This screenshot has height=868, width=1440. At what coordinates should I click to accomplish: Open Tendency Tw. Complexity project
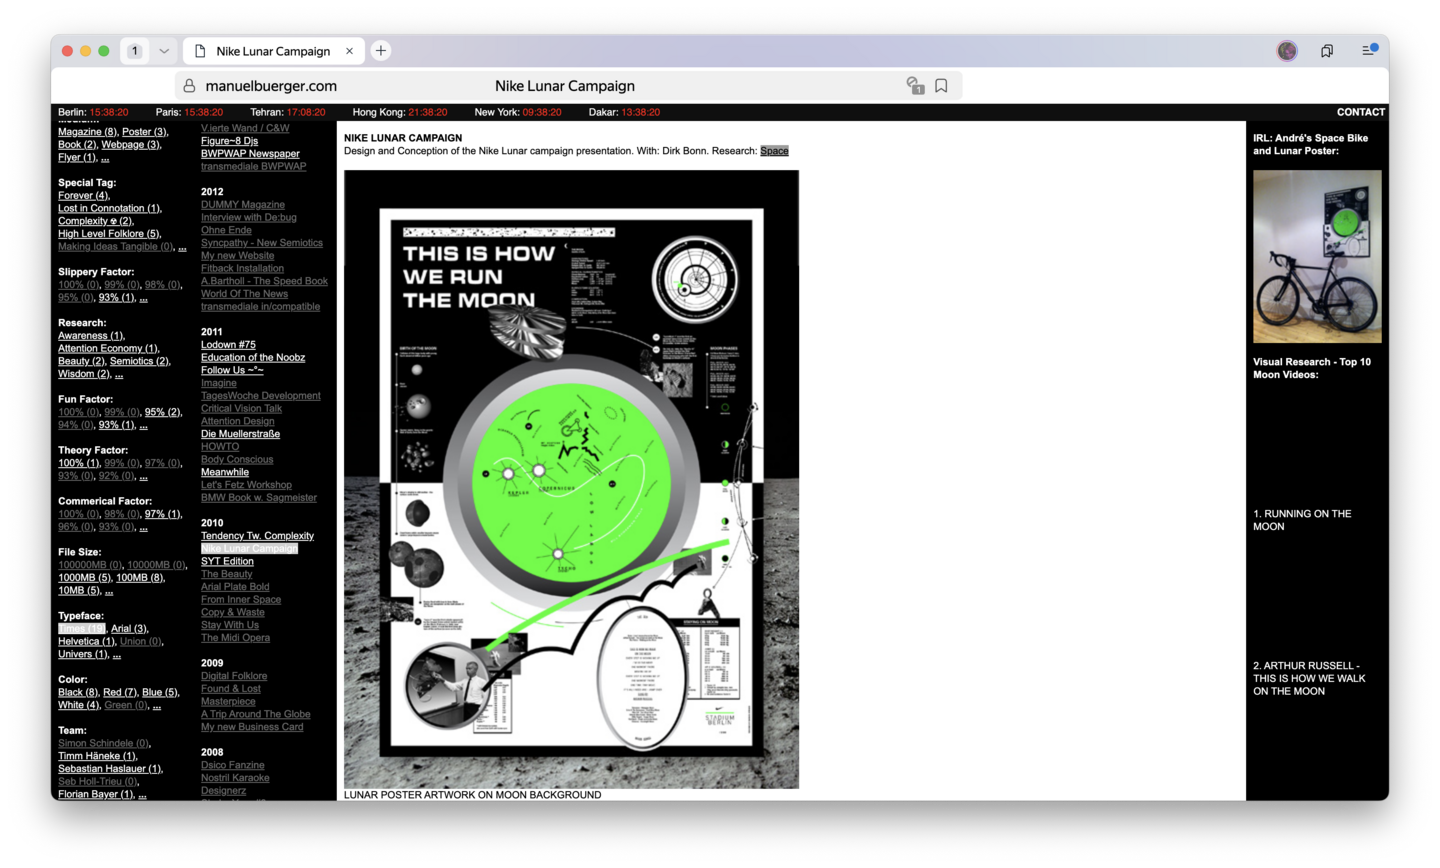(257, 536)
